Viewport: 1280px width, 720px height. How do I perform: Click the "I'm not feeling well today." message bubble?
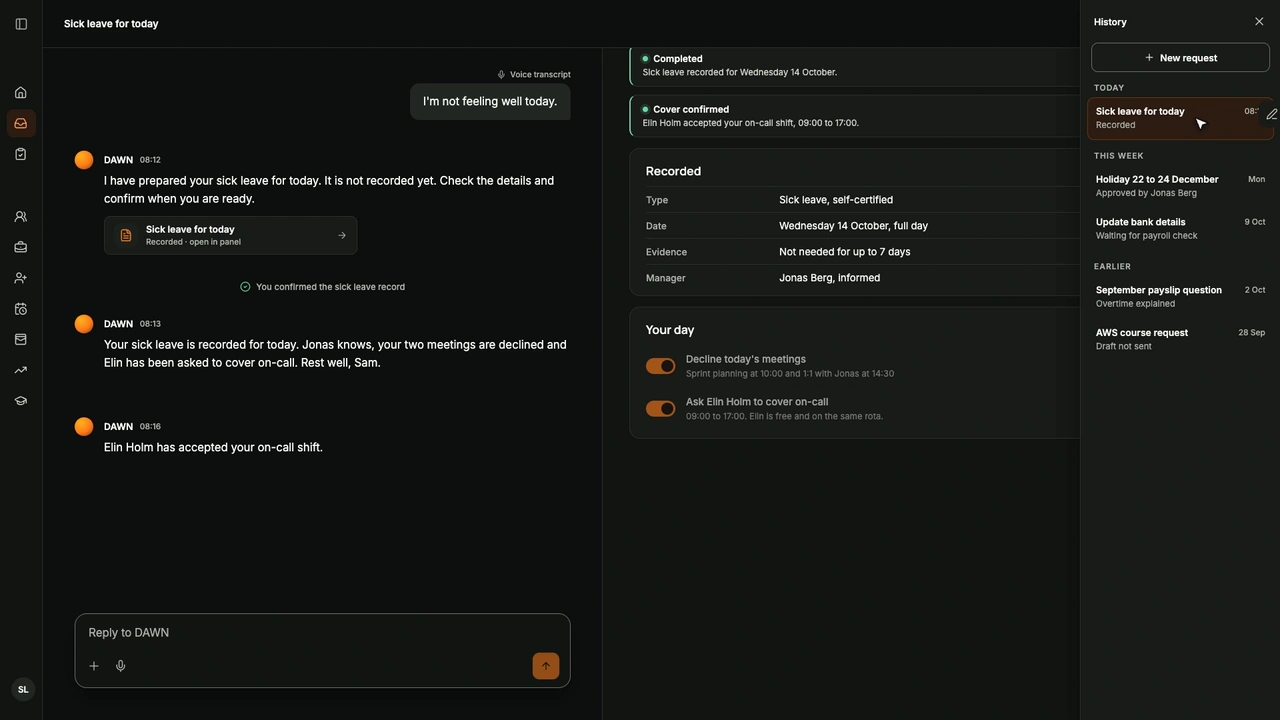tap(490, 102)
